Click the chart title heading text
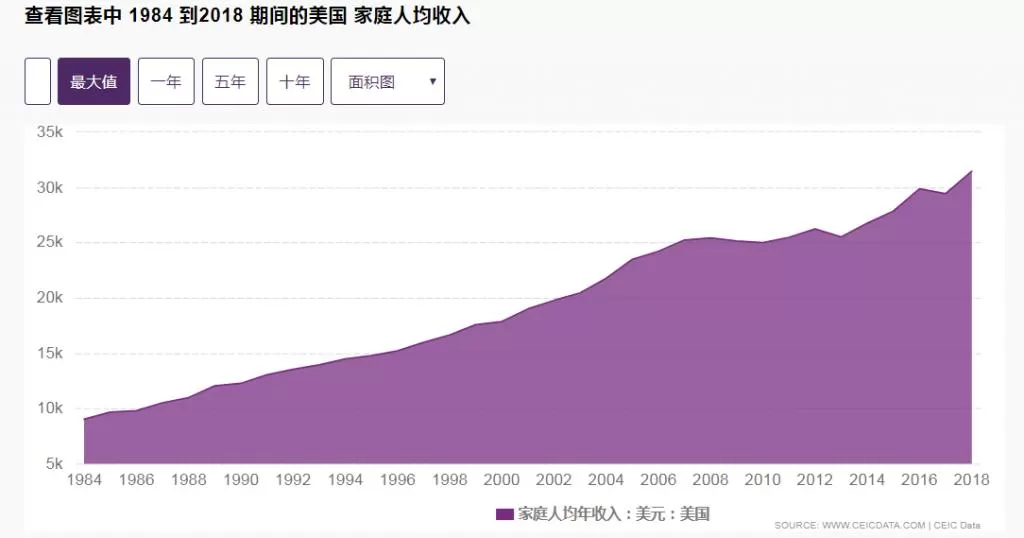The image size is (1024, 538). click(x=248, y=16)
